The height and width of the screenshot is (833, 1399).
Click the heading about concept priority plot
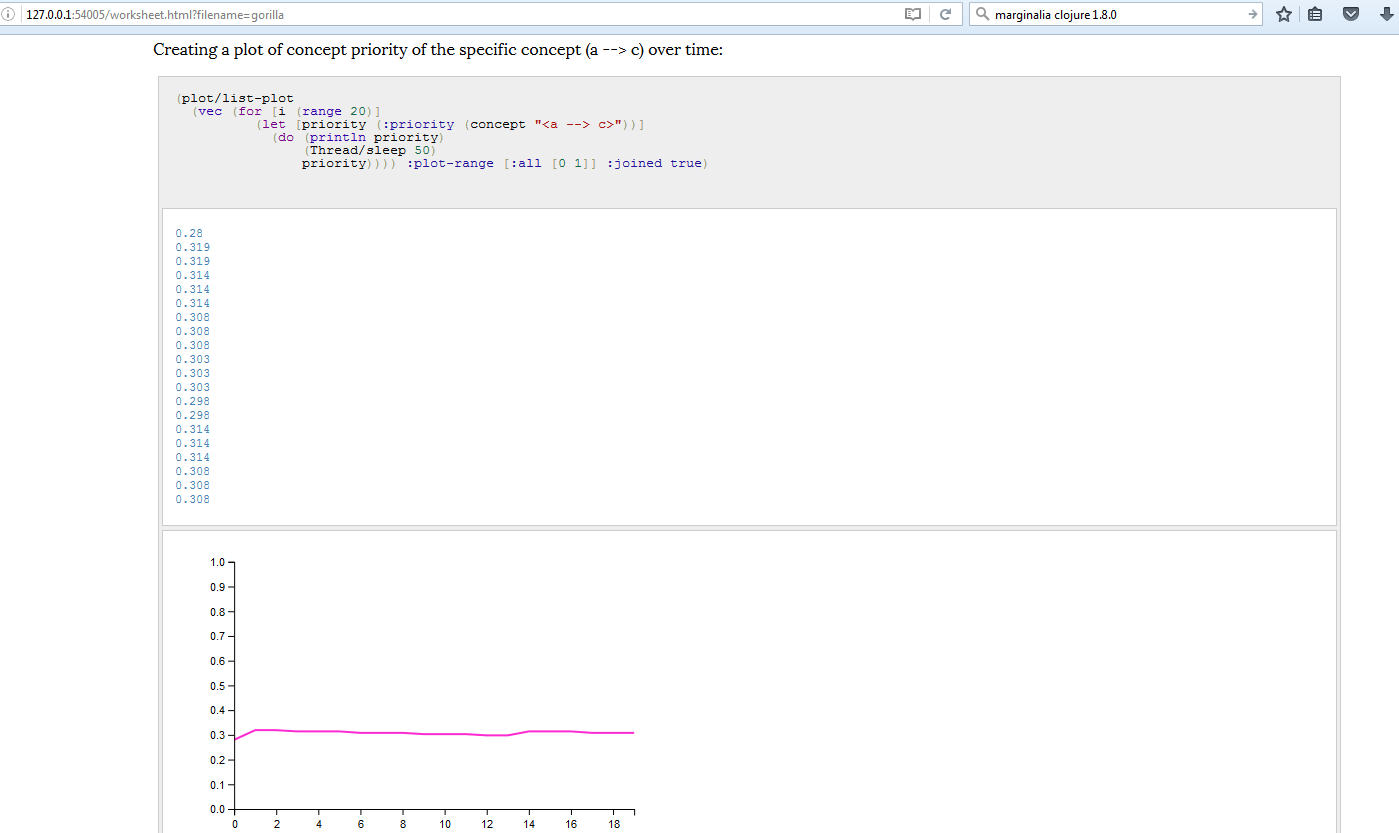coord(438,50)
